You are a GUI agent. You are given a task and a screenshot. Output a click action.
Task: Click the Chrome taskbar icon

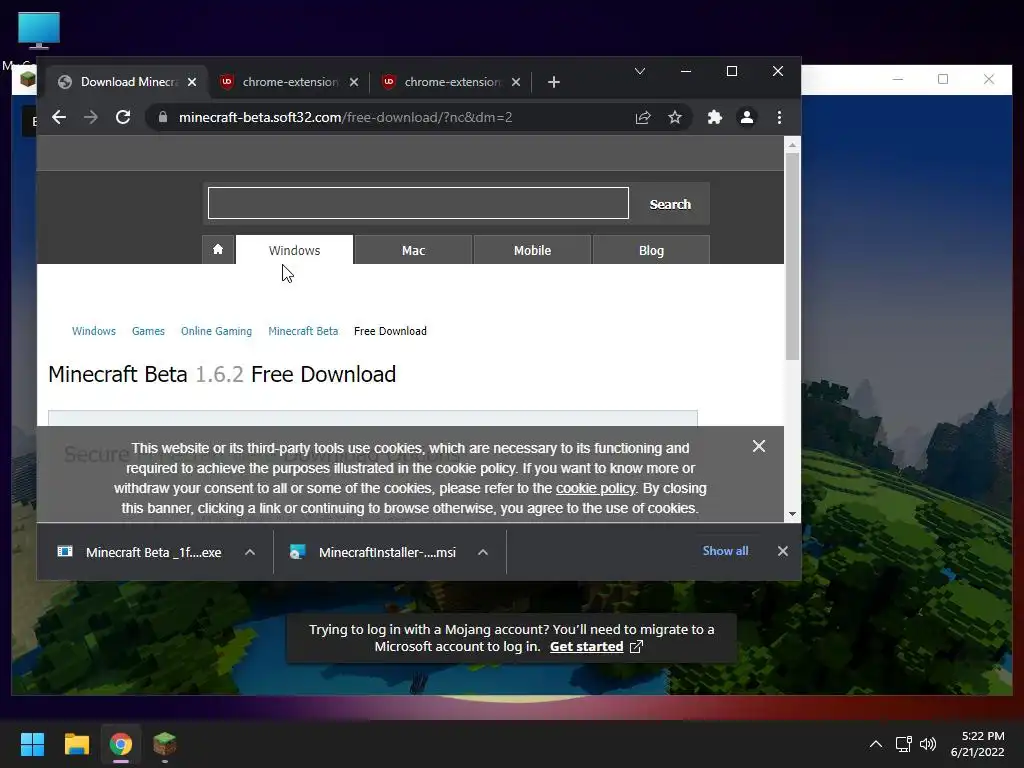click(x=121, y=744)
